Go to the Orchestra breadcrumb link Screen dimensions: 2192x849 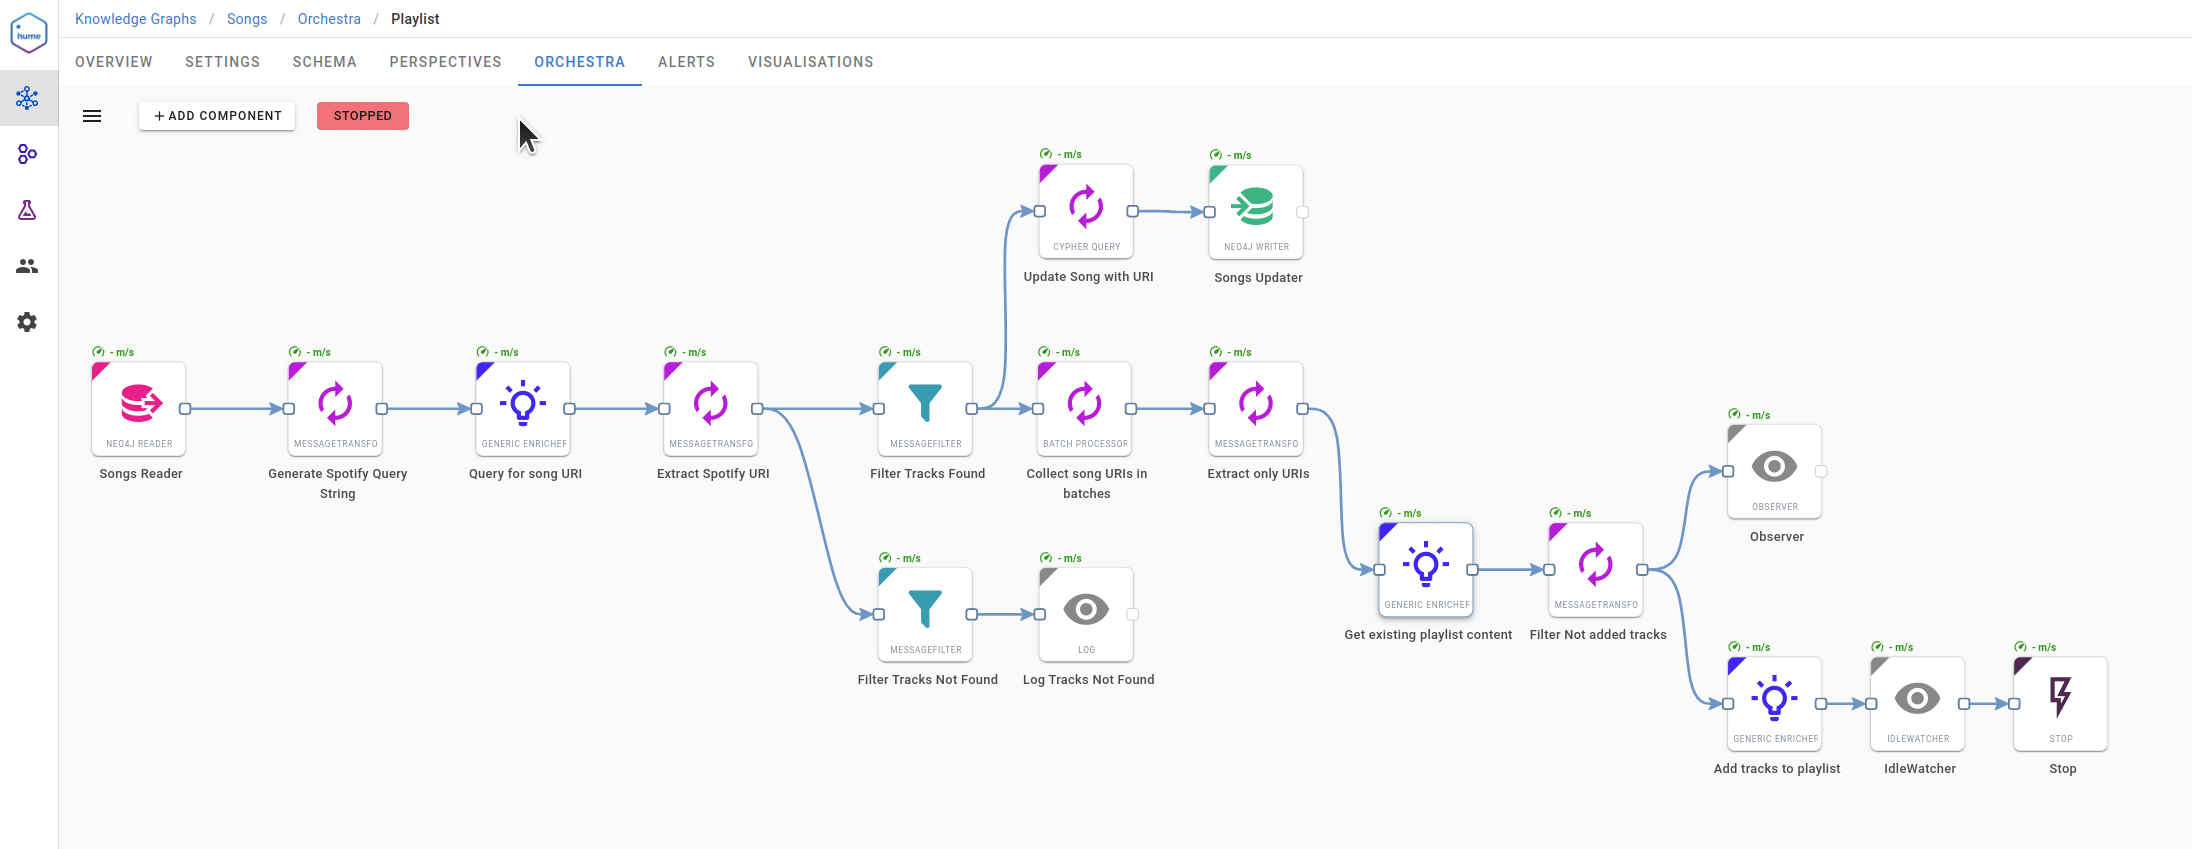(329, 19)
